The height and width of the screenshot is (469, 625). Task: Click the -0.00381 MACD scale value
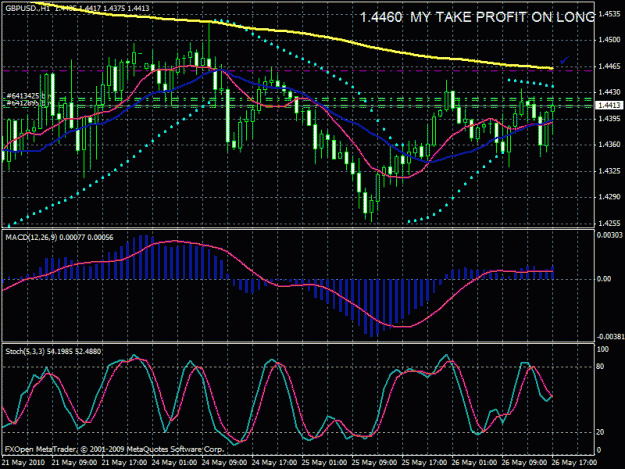[x=610, y=337]
